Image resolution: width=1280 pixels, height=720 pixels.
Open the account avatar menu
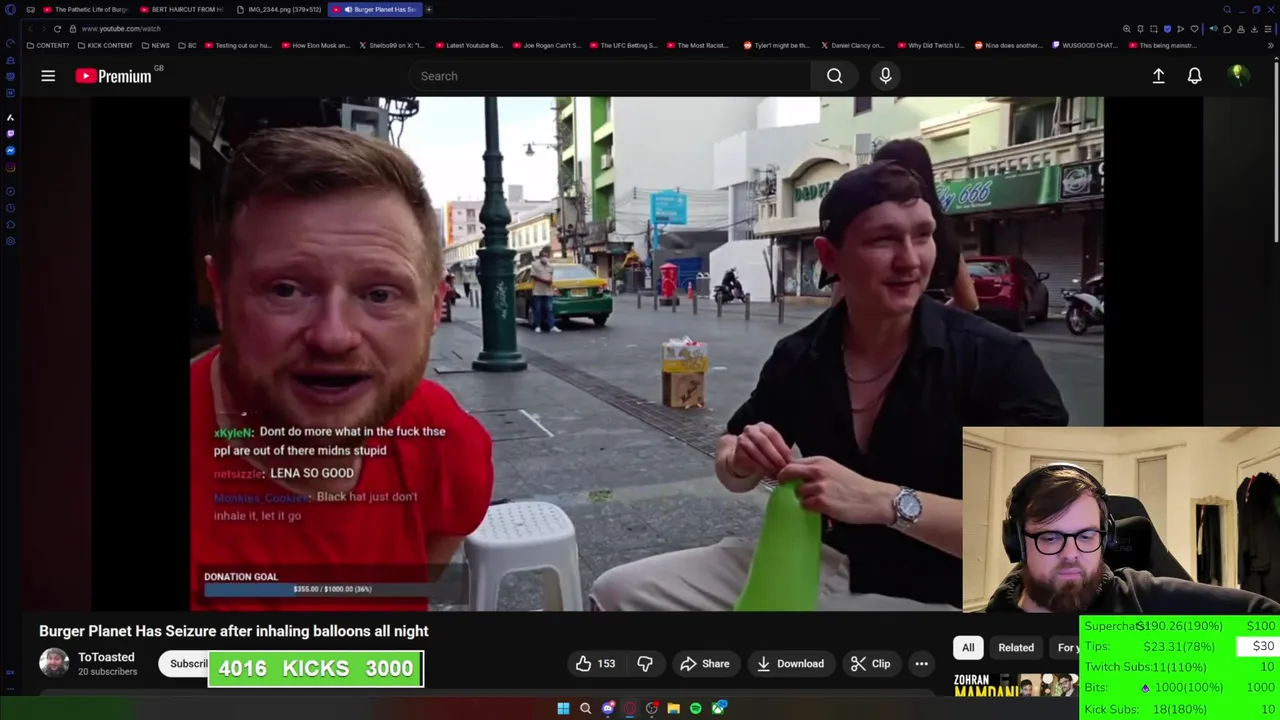click(1238, 75)
